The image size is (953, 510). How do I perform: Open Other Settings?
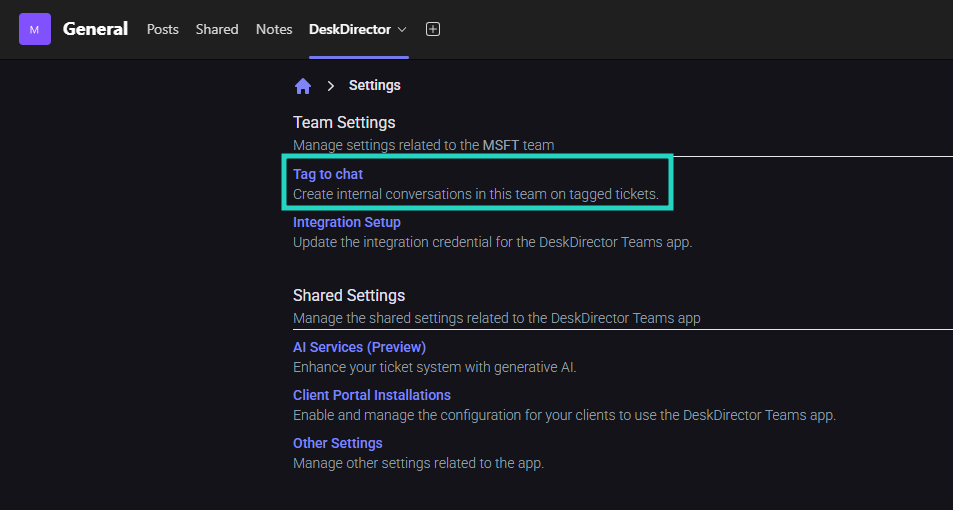point(337,443)
